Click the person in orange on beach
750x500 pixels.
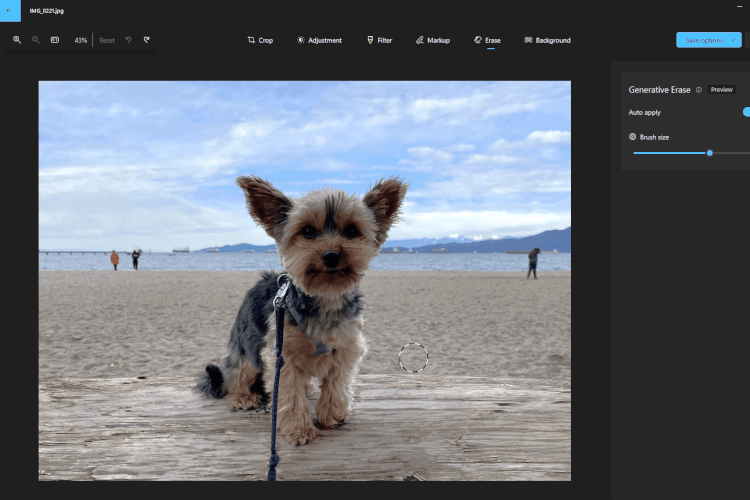[115, 260]
